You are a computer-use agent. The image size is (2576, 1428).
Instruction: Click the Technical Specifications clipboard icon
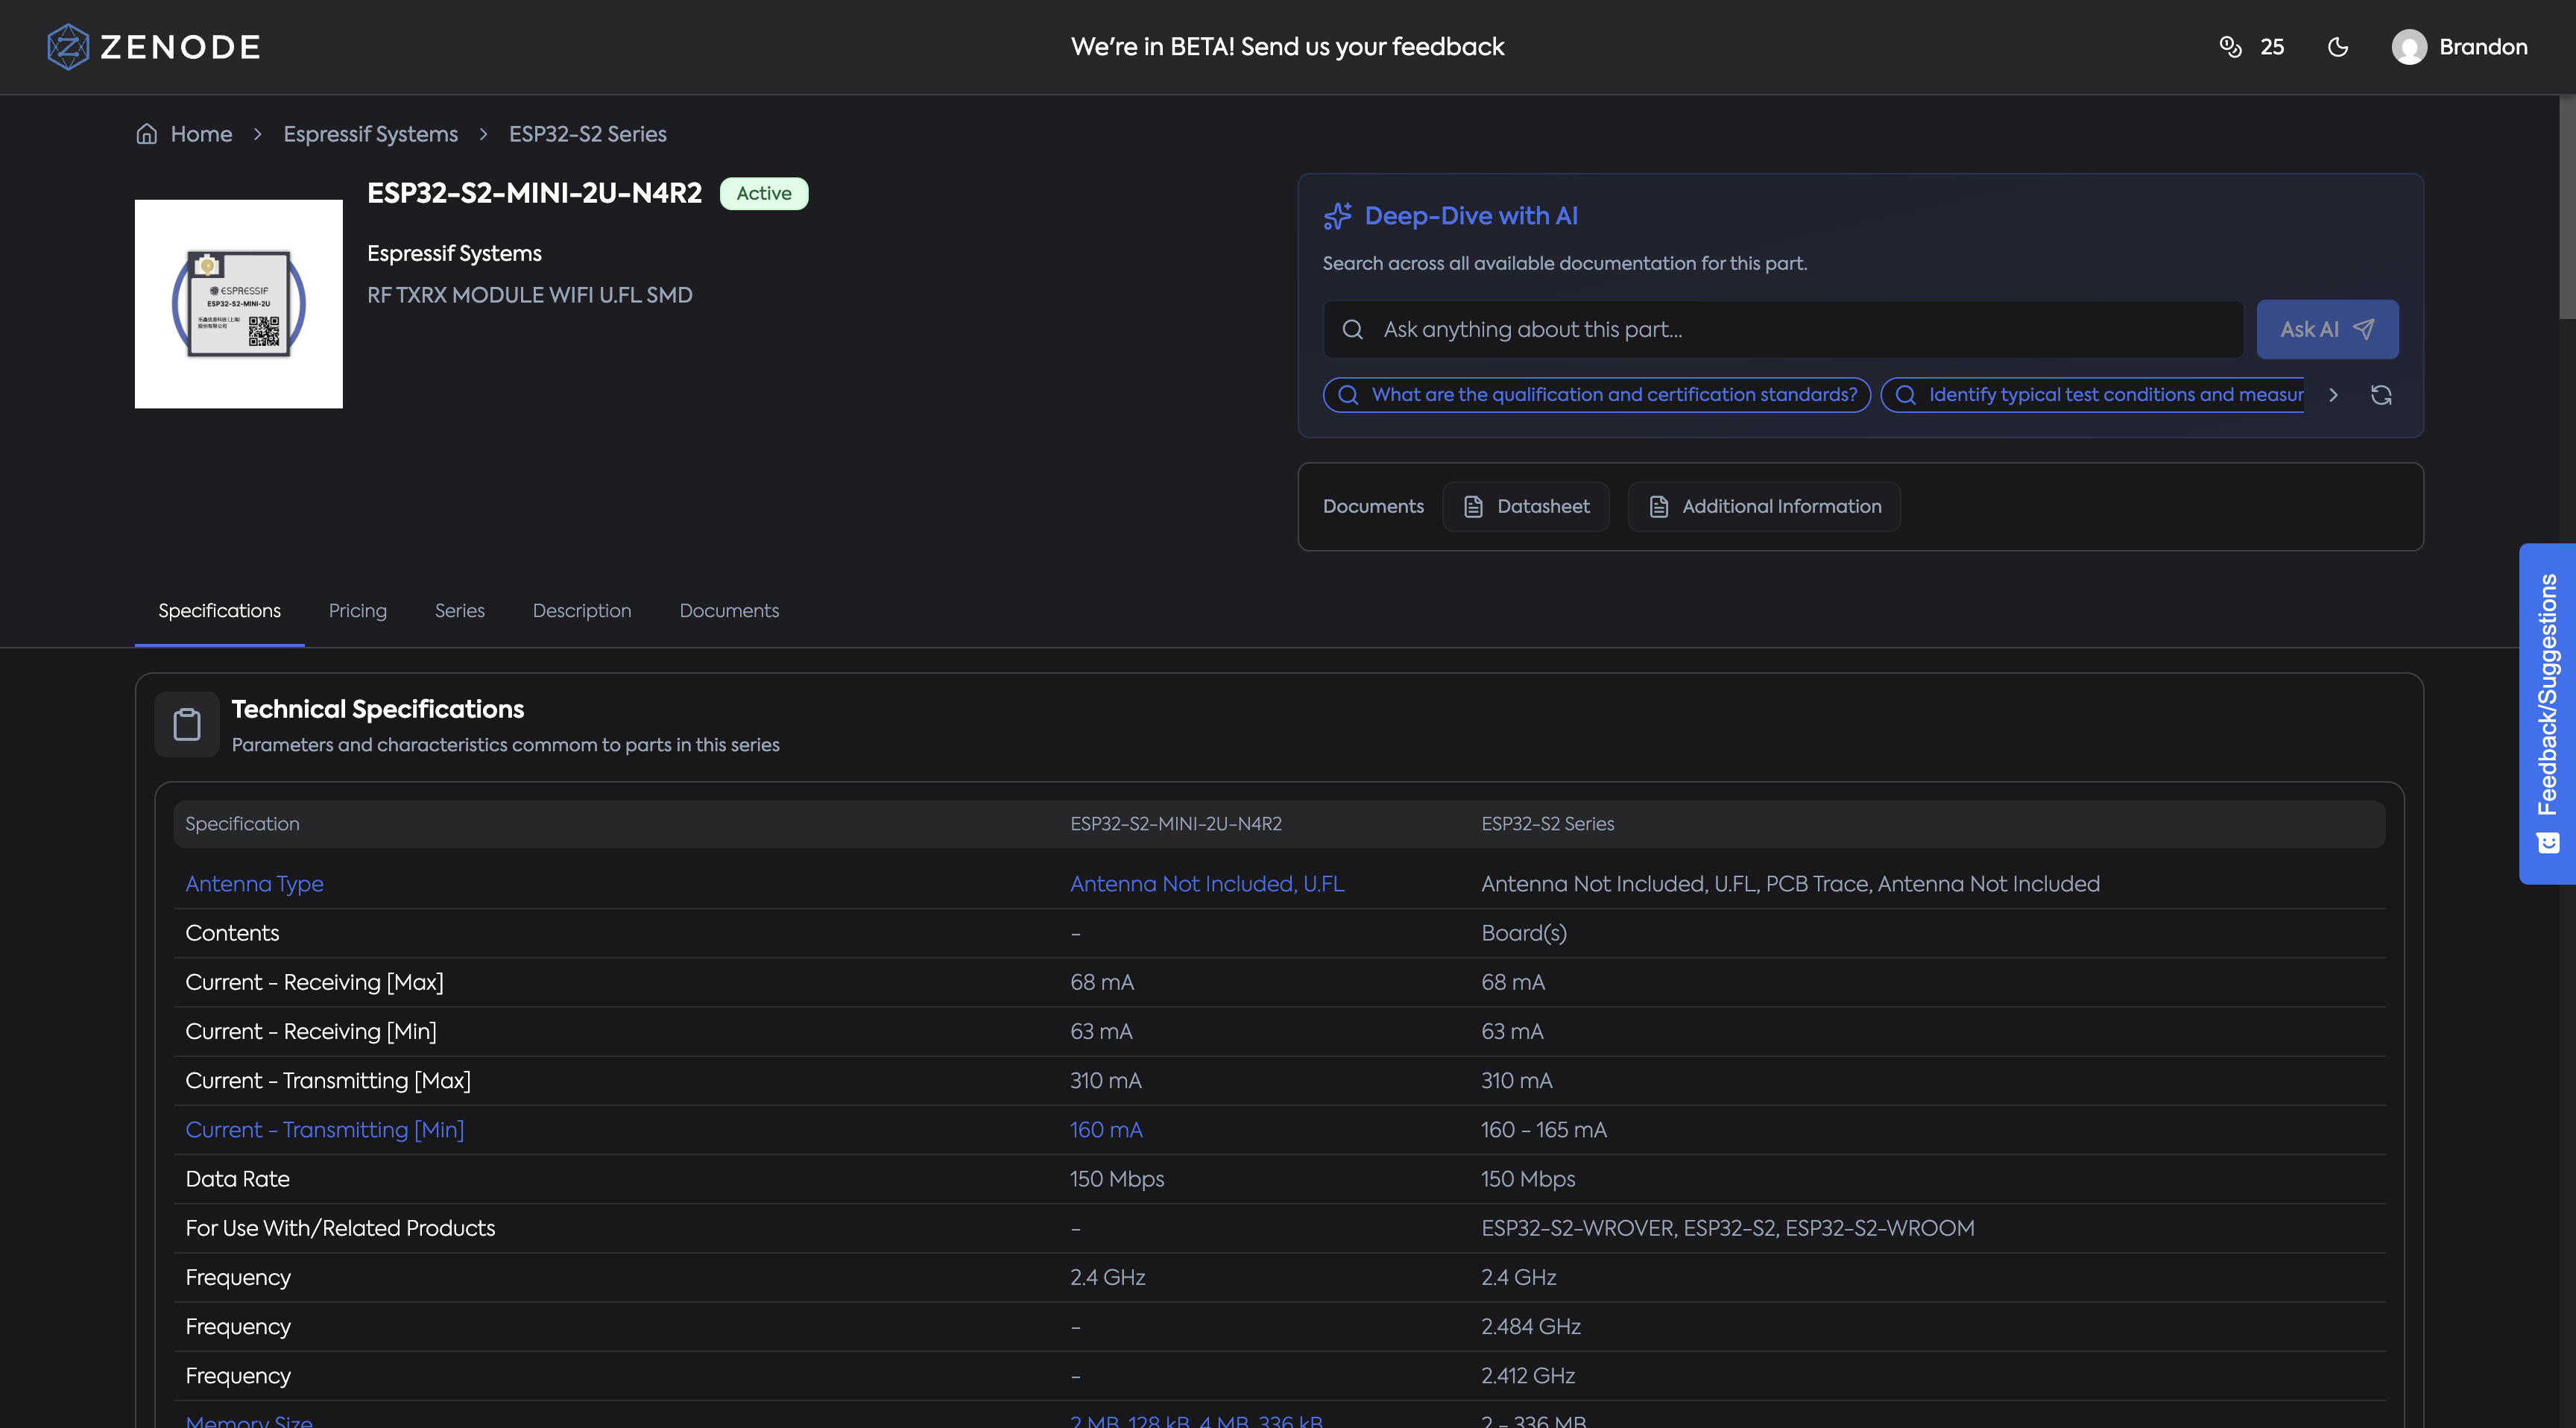point(187,724)
